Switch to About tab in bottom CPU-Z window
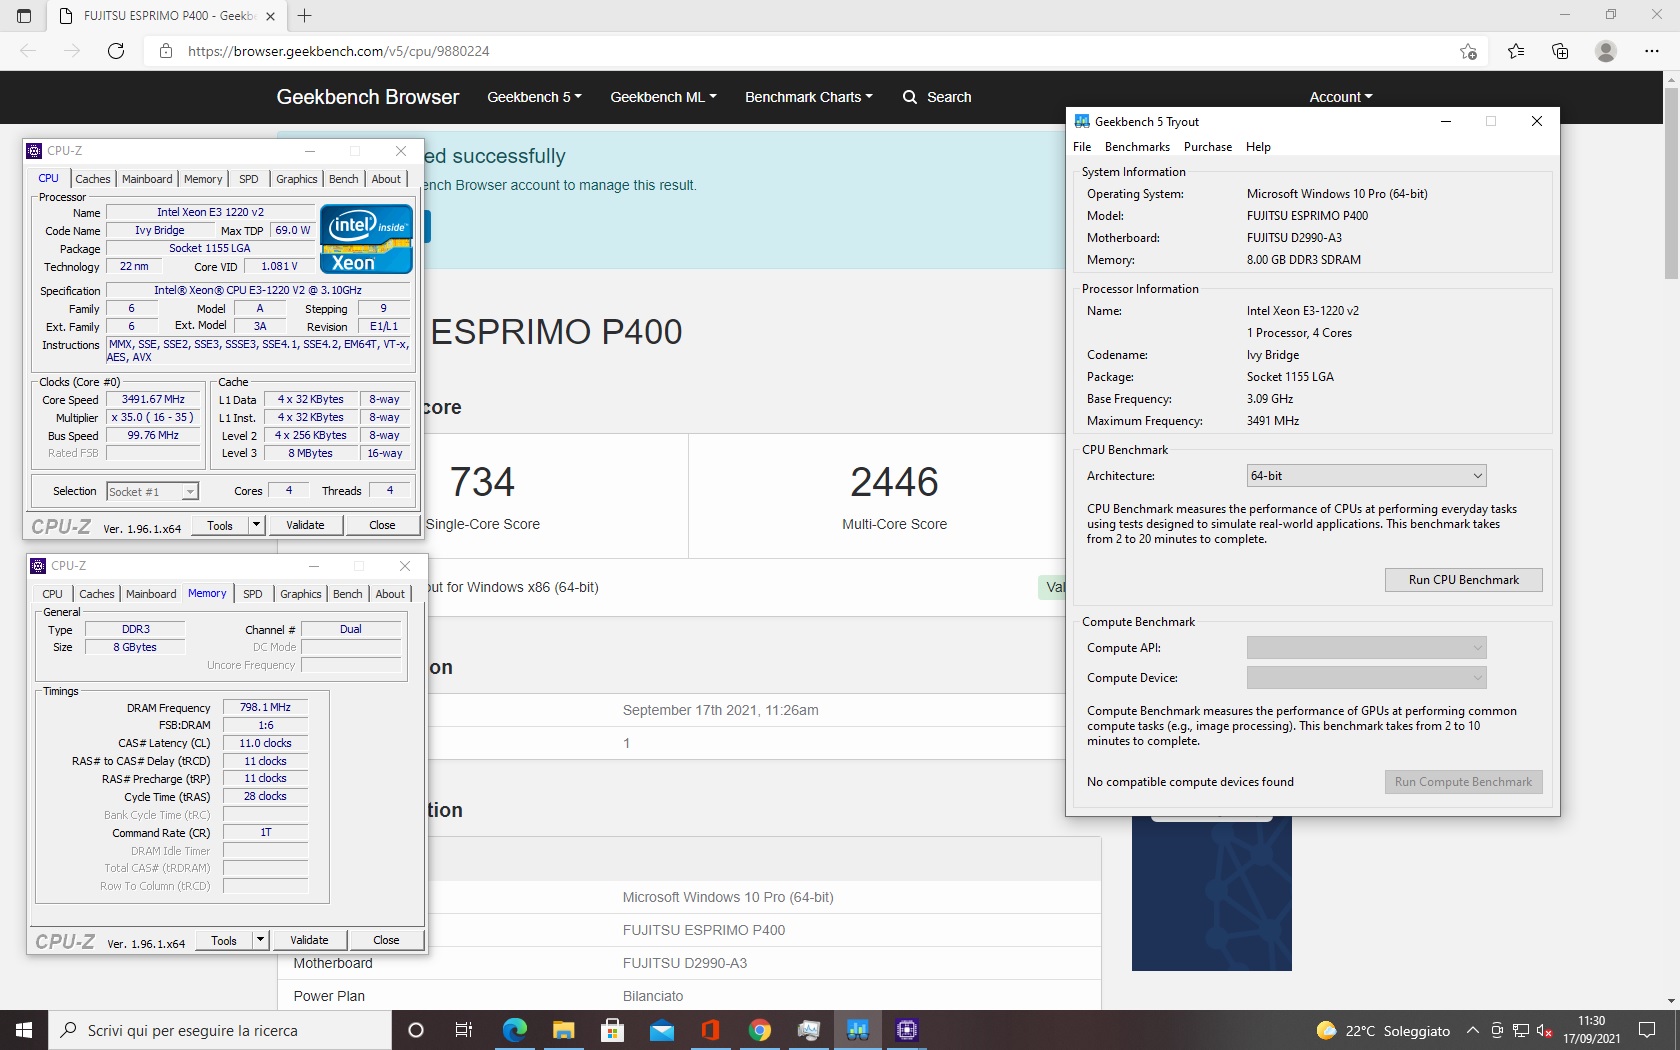The width and height of the screenshot is (1680, 1050). coord(390,594)
